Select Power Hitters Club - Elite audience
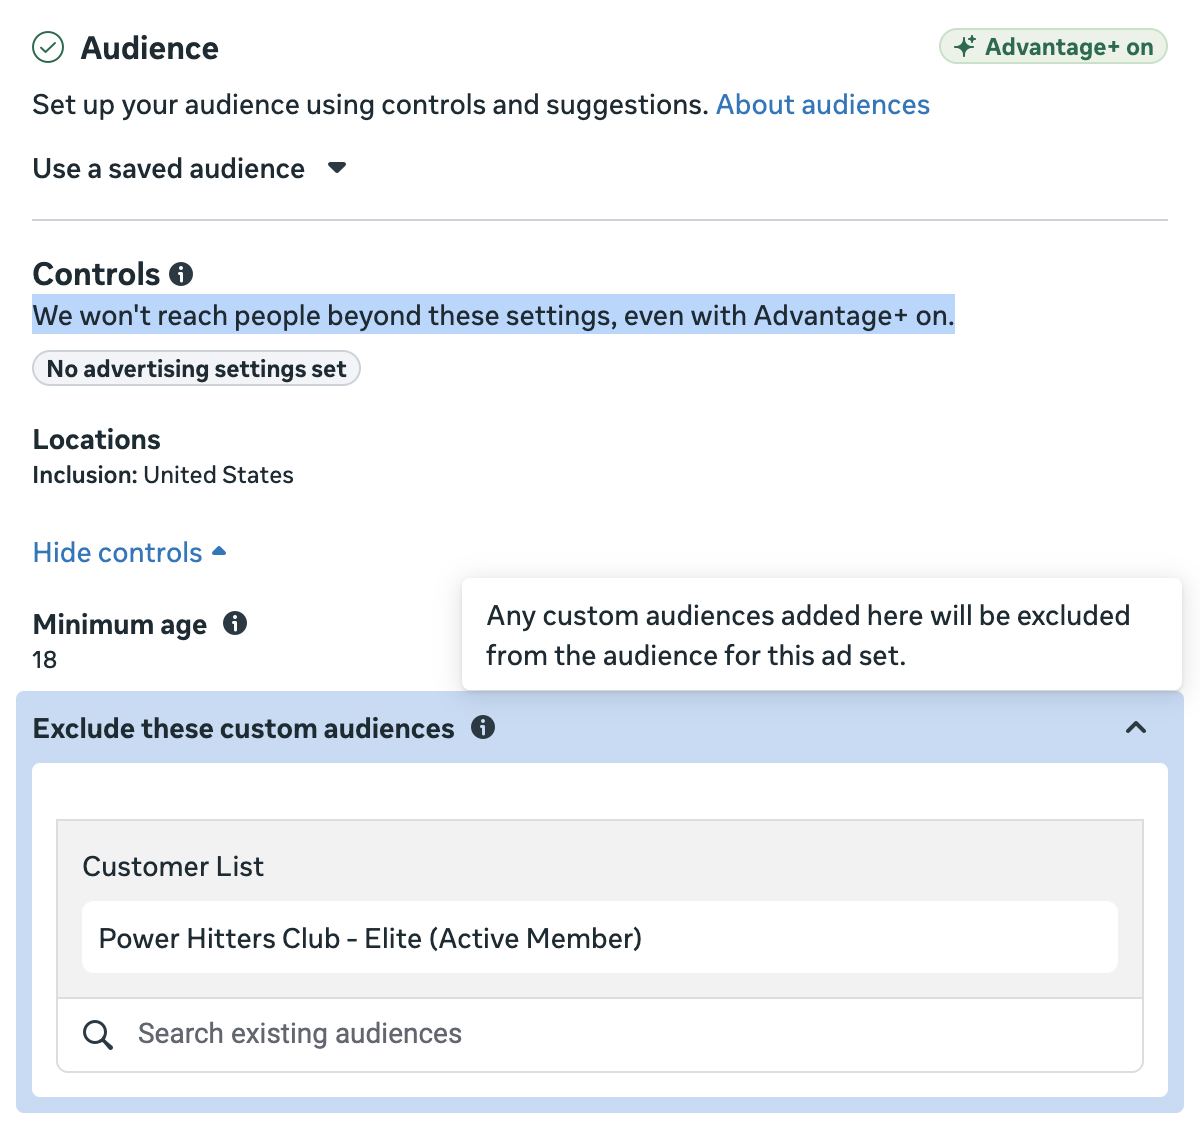The height and width of the screenshot is (1128, 1200). (x=370, y=938)
